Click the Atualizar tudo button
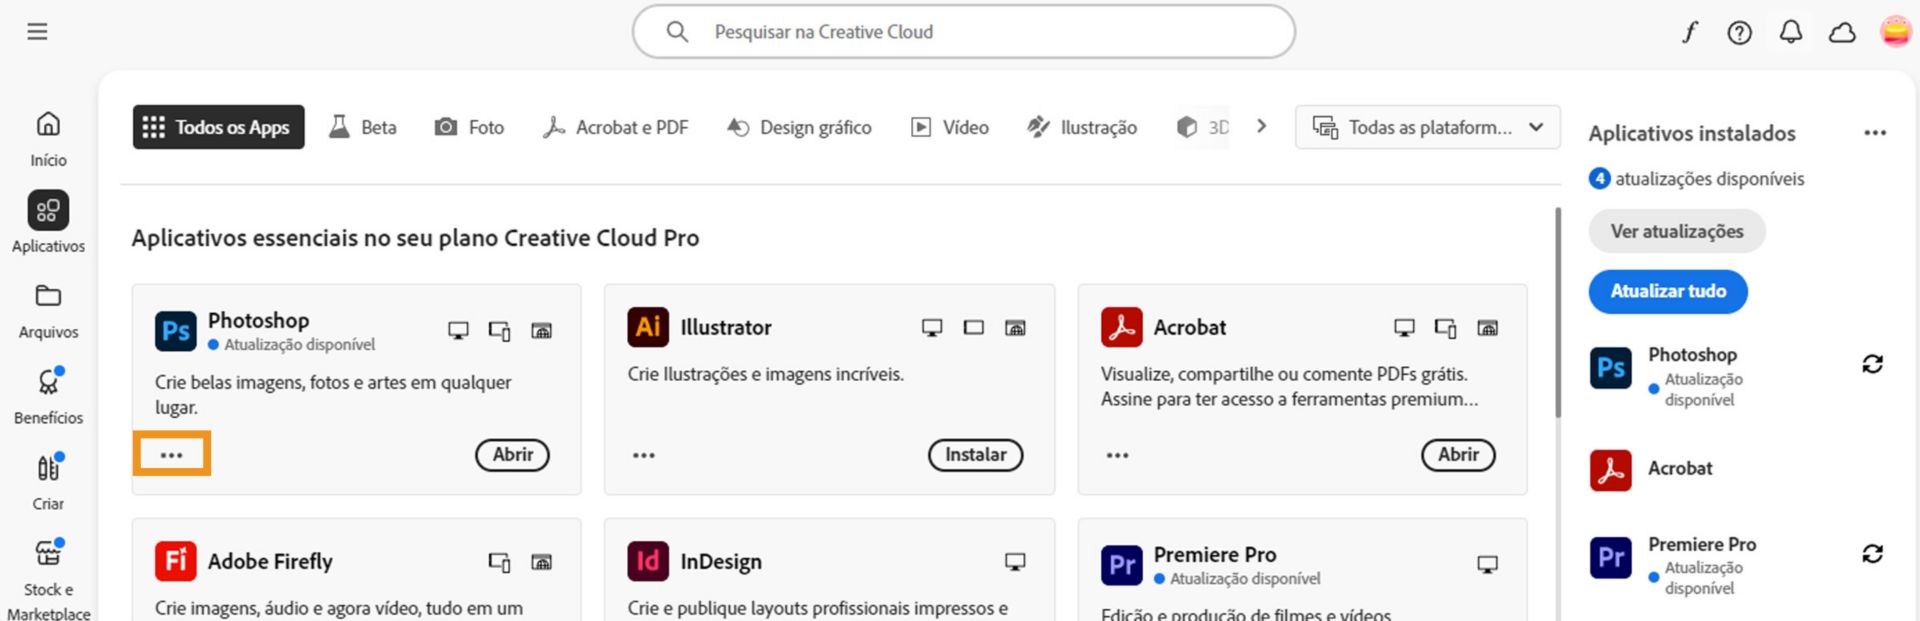The height and width of the screenshot is (621, 1920). (1668, 291)
